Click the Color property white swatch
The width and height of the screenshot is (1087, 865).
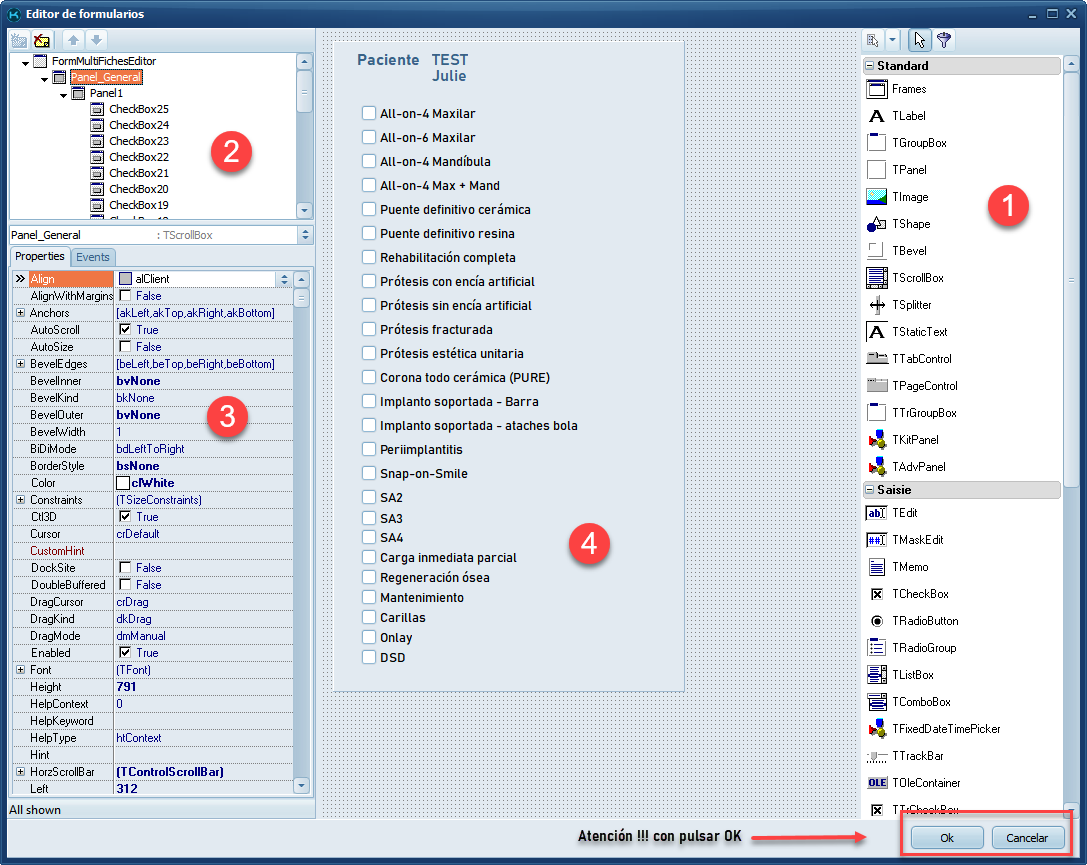[x=123, y=483]
